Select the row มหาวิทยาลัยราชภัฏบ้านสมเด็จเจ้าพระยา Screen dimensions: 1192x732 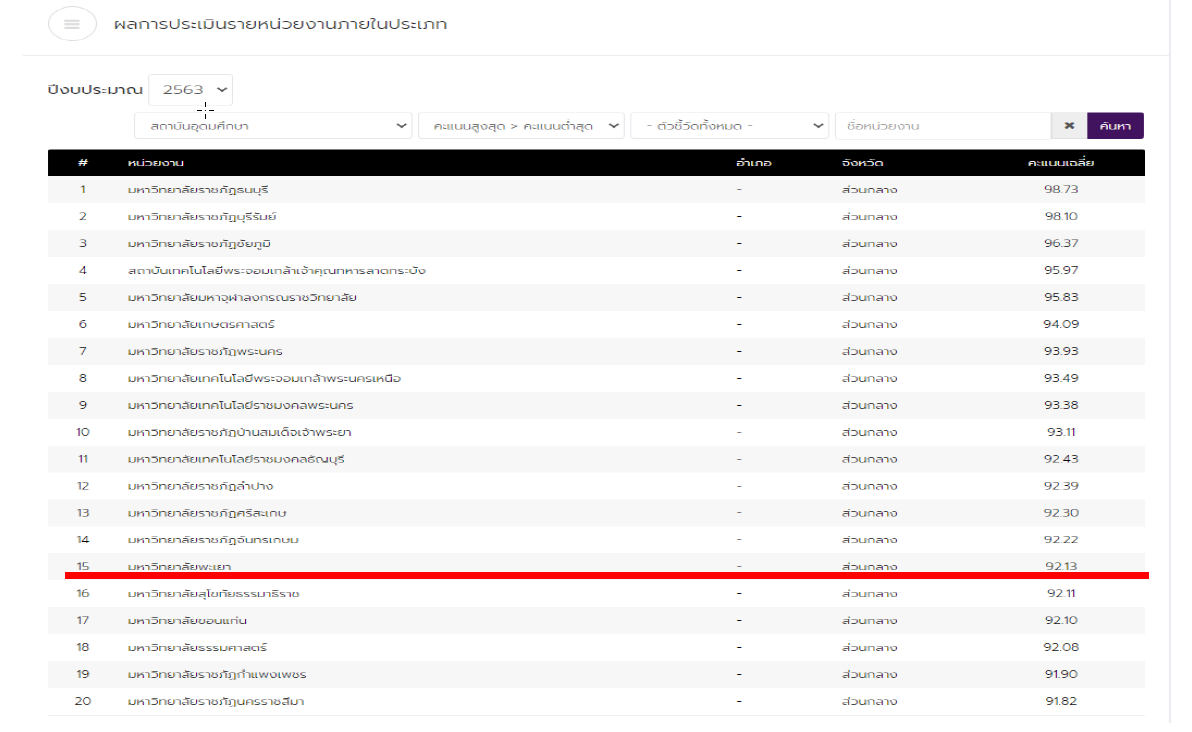(596, 433)
